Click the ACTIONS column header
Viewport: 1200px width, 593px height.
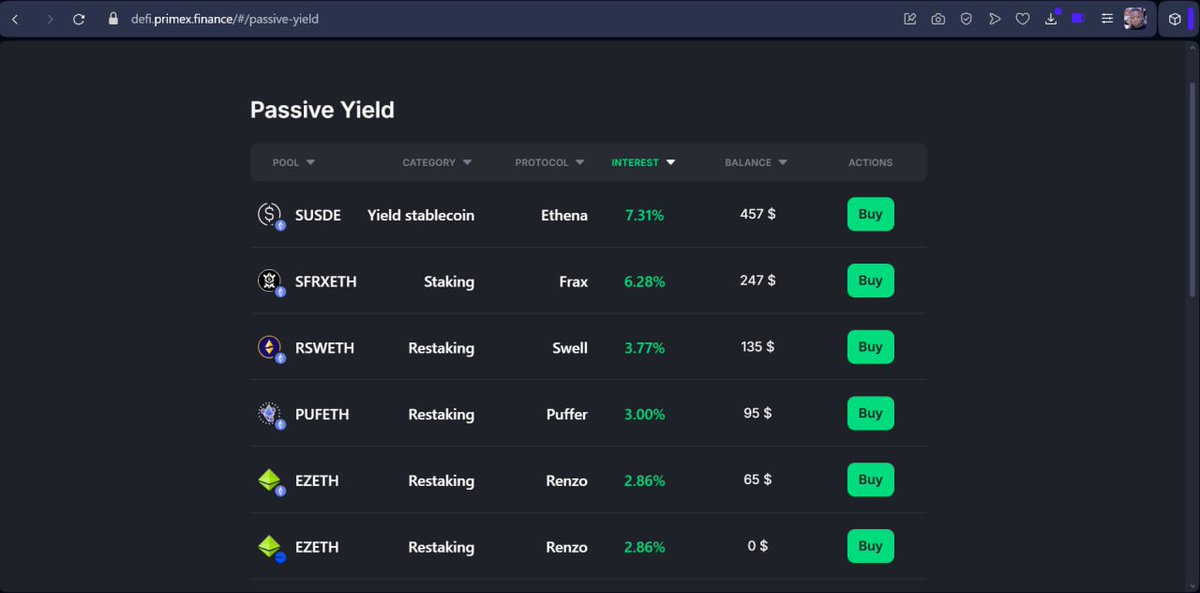pyautogui.click(x=870, y=162)
